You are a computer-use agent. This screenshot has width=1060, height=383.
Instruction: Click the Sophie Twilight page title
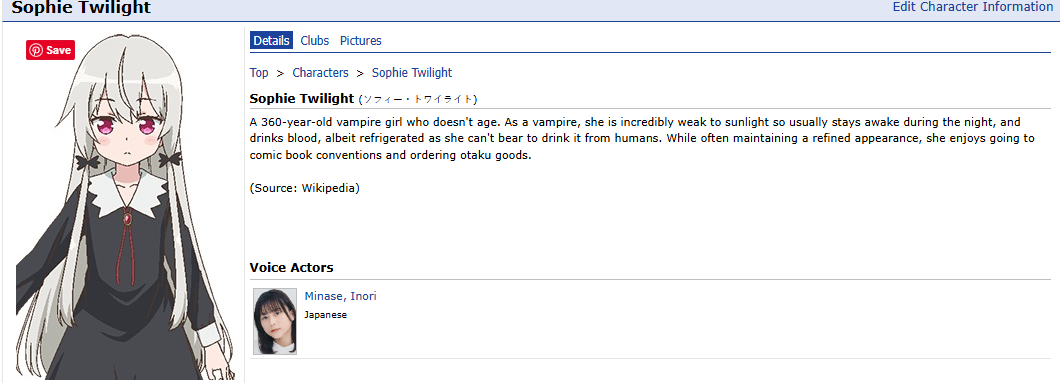[x=81, y=7]
